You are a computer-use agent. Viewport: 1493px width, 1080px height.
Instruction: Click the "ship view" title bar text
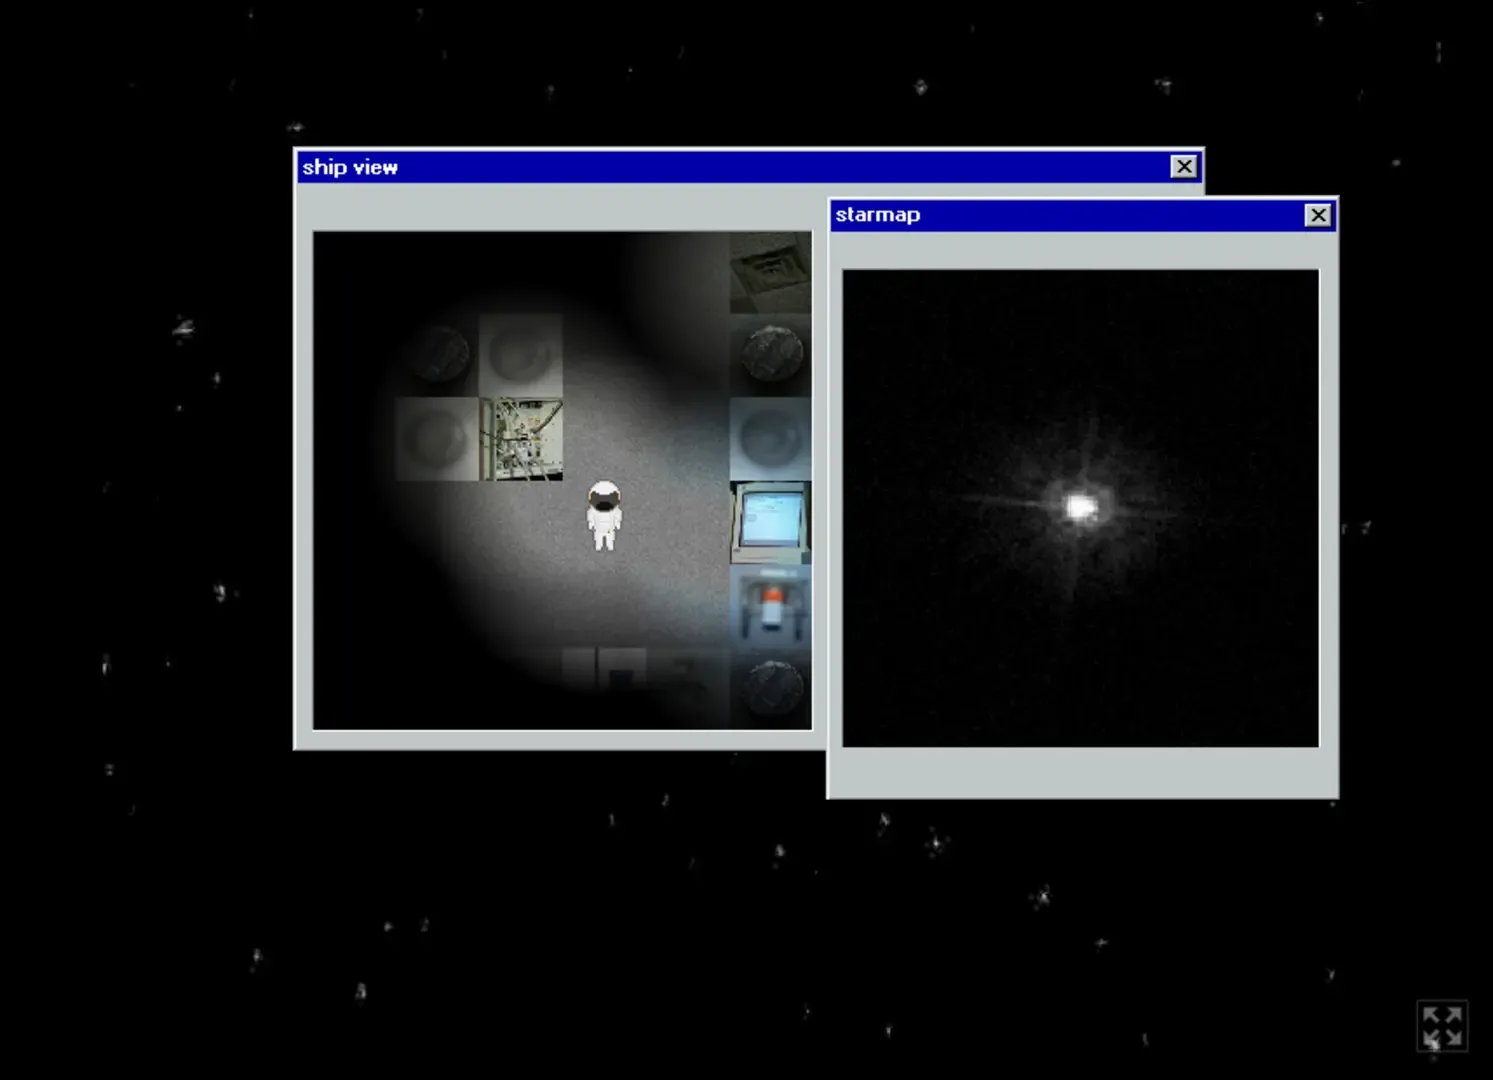(350, 167)
